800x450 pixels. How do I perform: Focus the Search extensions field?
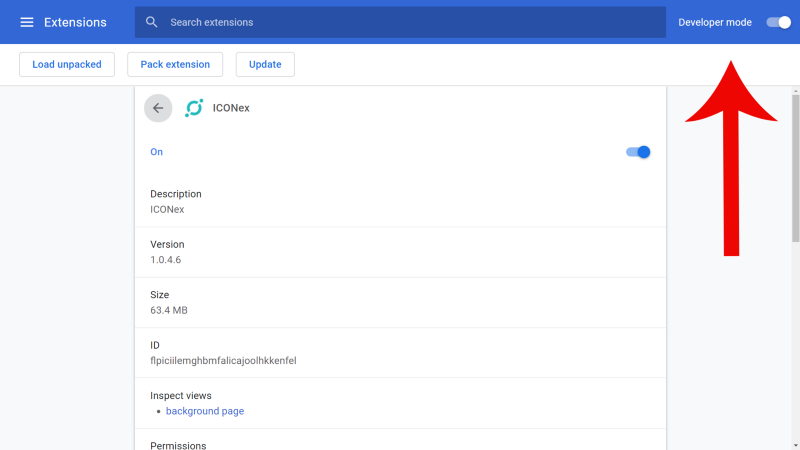point(401,22)
